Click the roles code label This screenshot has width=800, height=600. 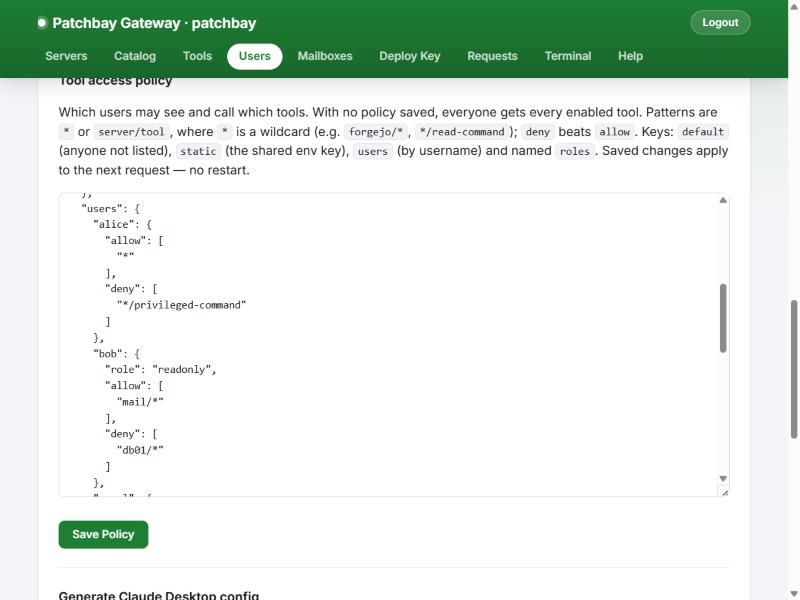[574, 152]
